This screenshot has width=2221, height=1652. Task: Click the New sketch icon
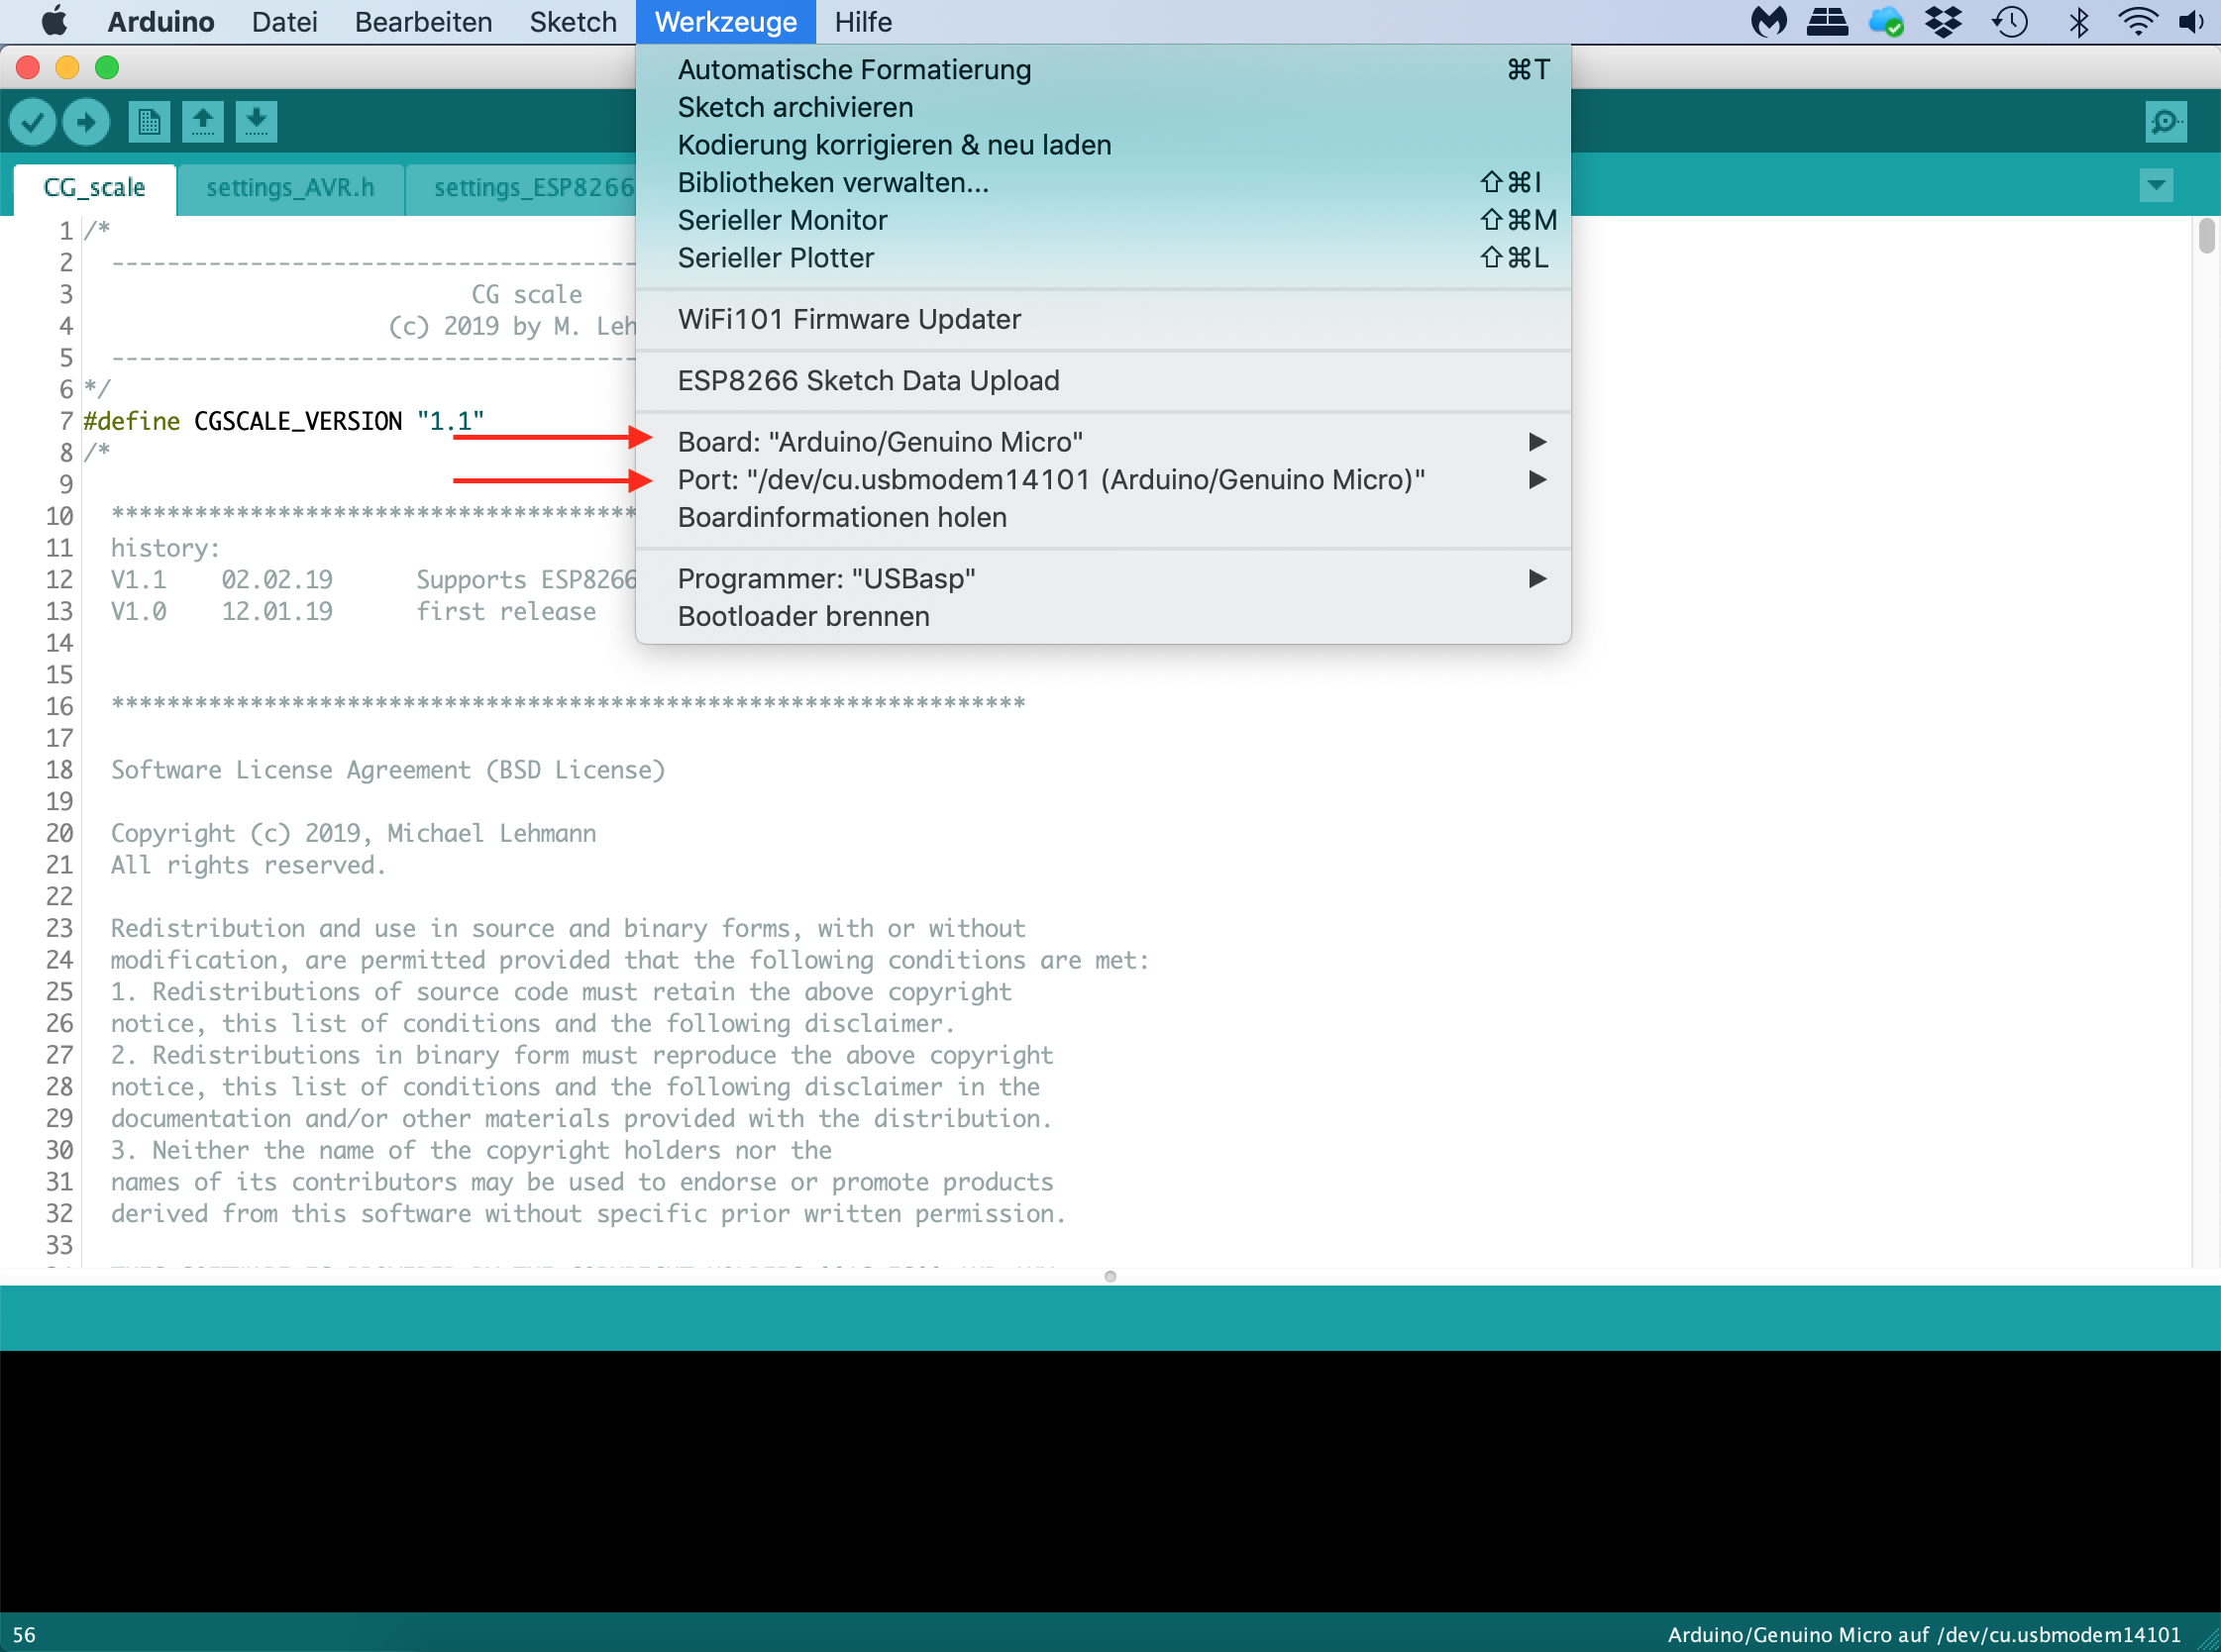pyautogui.click(x=149, y=122)
